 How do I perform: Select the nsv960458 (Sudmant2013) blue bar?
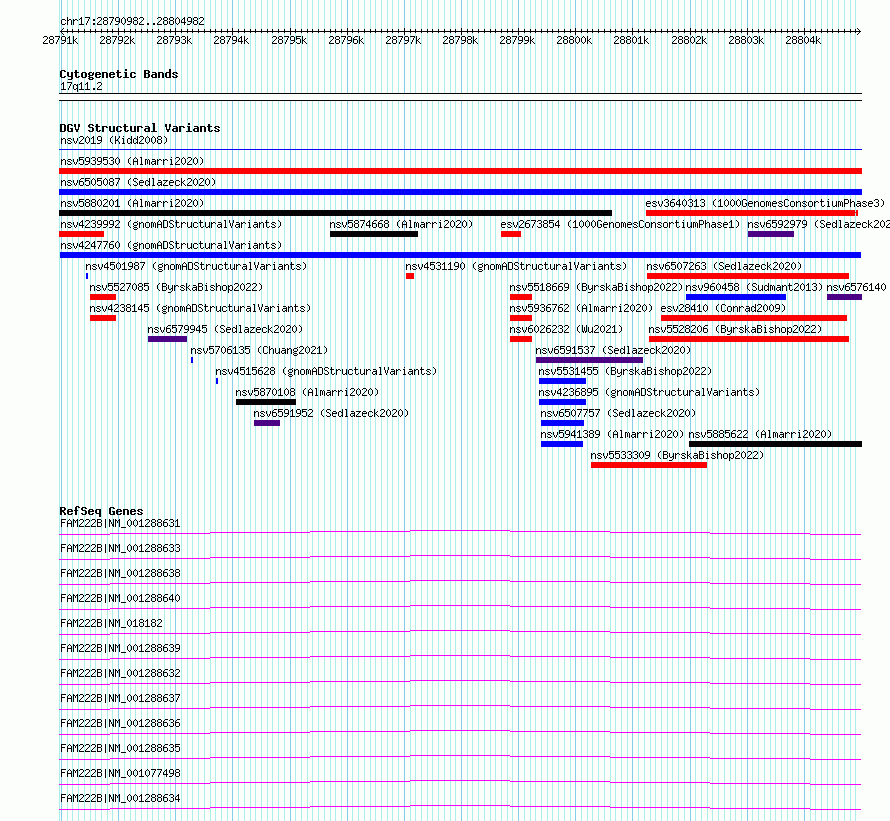736,297
